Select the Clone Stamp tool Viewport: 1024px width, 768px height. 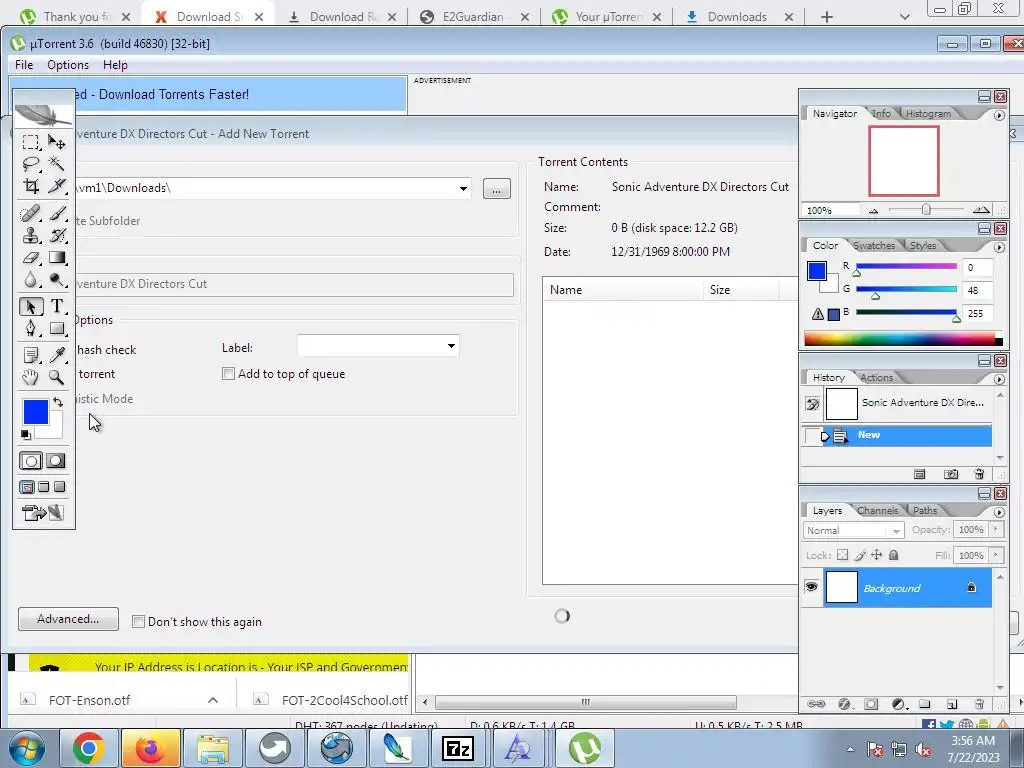(30, 236)
